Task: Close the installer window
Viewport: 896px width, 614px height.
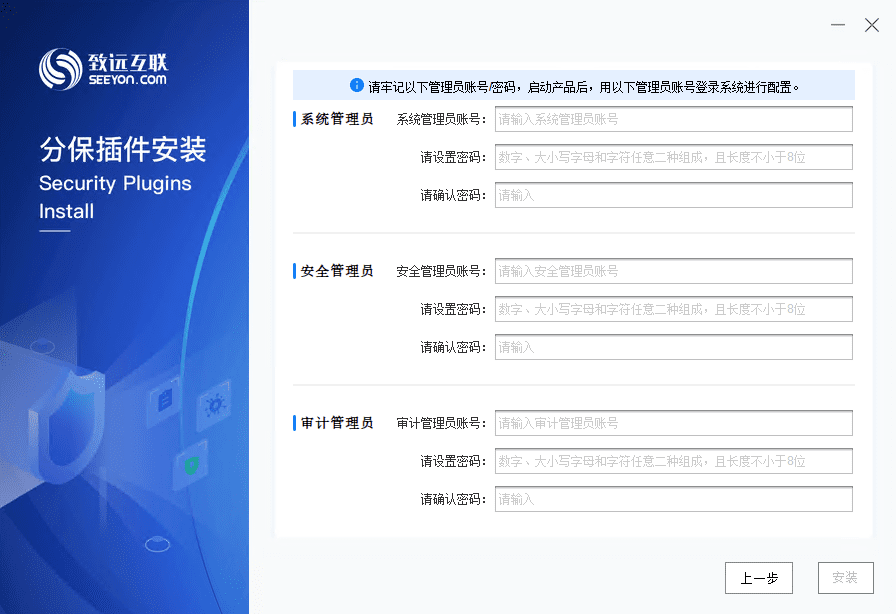Action: 871,25
